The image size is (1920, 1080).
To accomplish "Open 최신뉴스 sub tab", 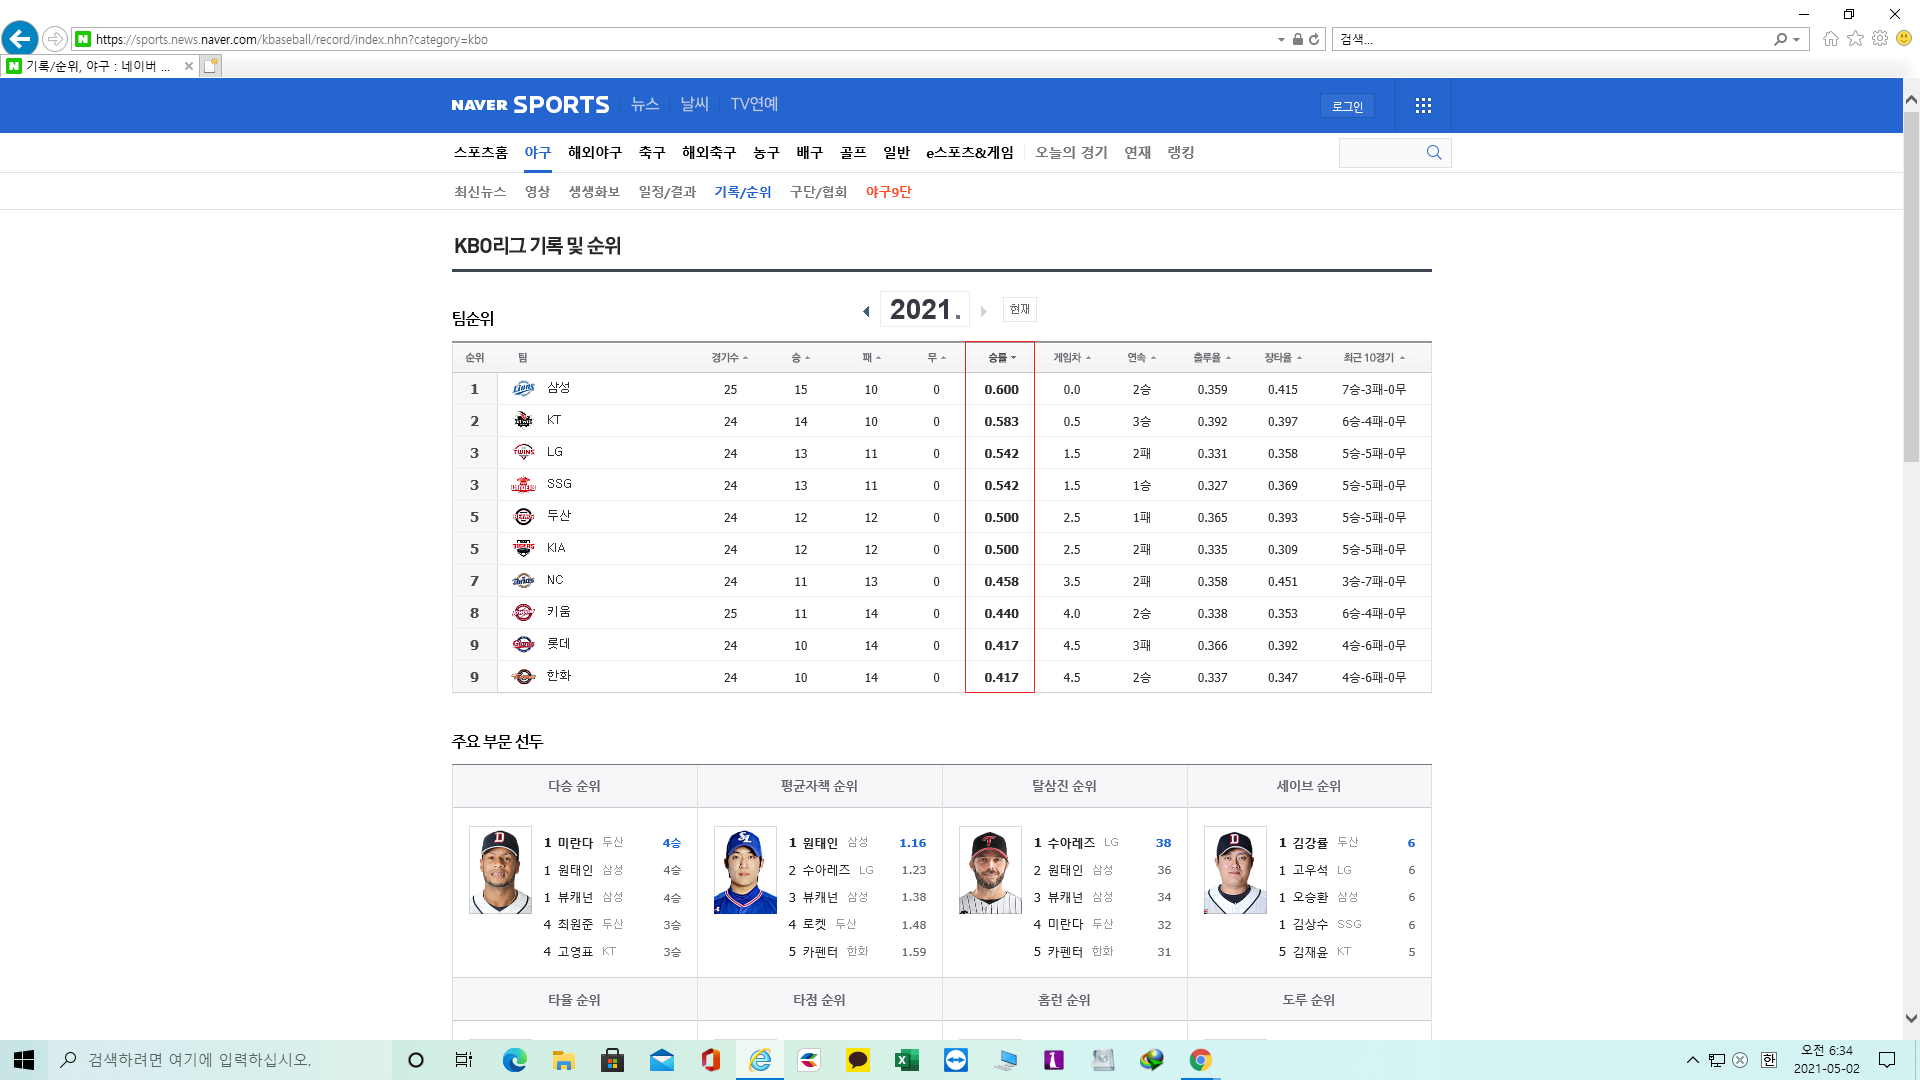I will 480,192.
